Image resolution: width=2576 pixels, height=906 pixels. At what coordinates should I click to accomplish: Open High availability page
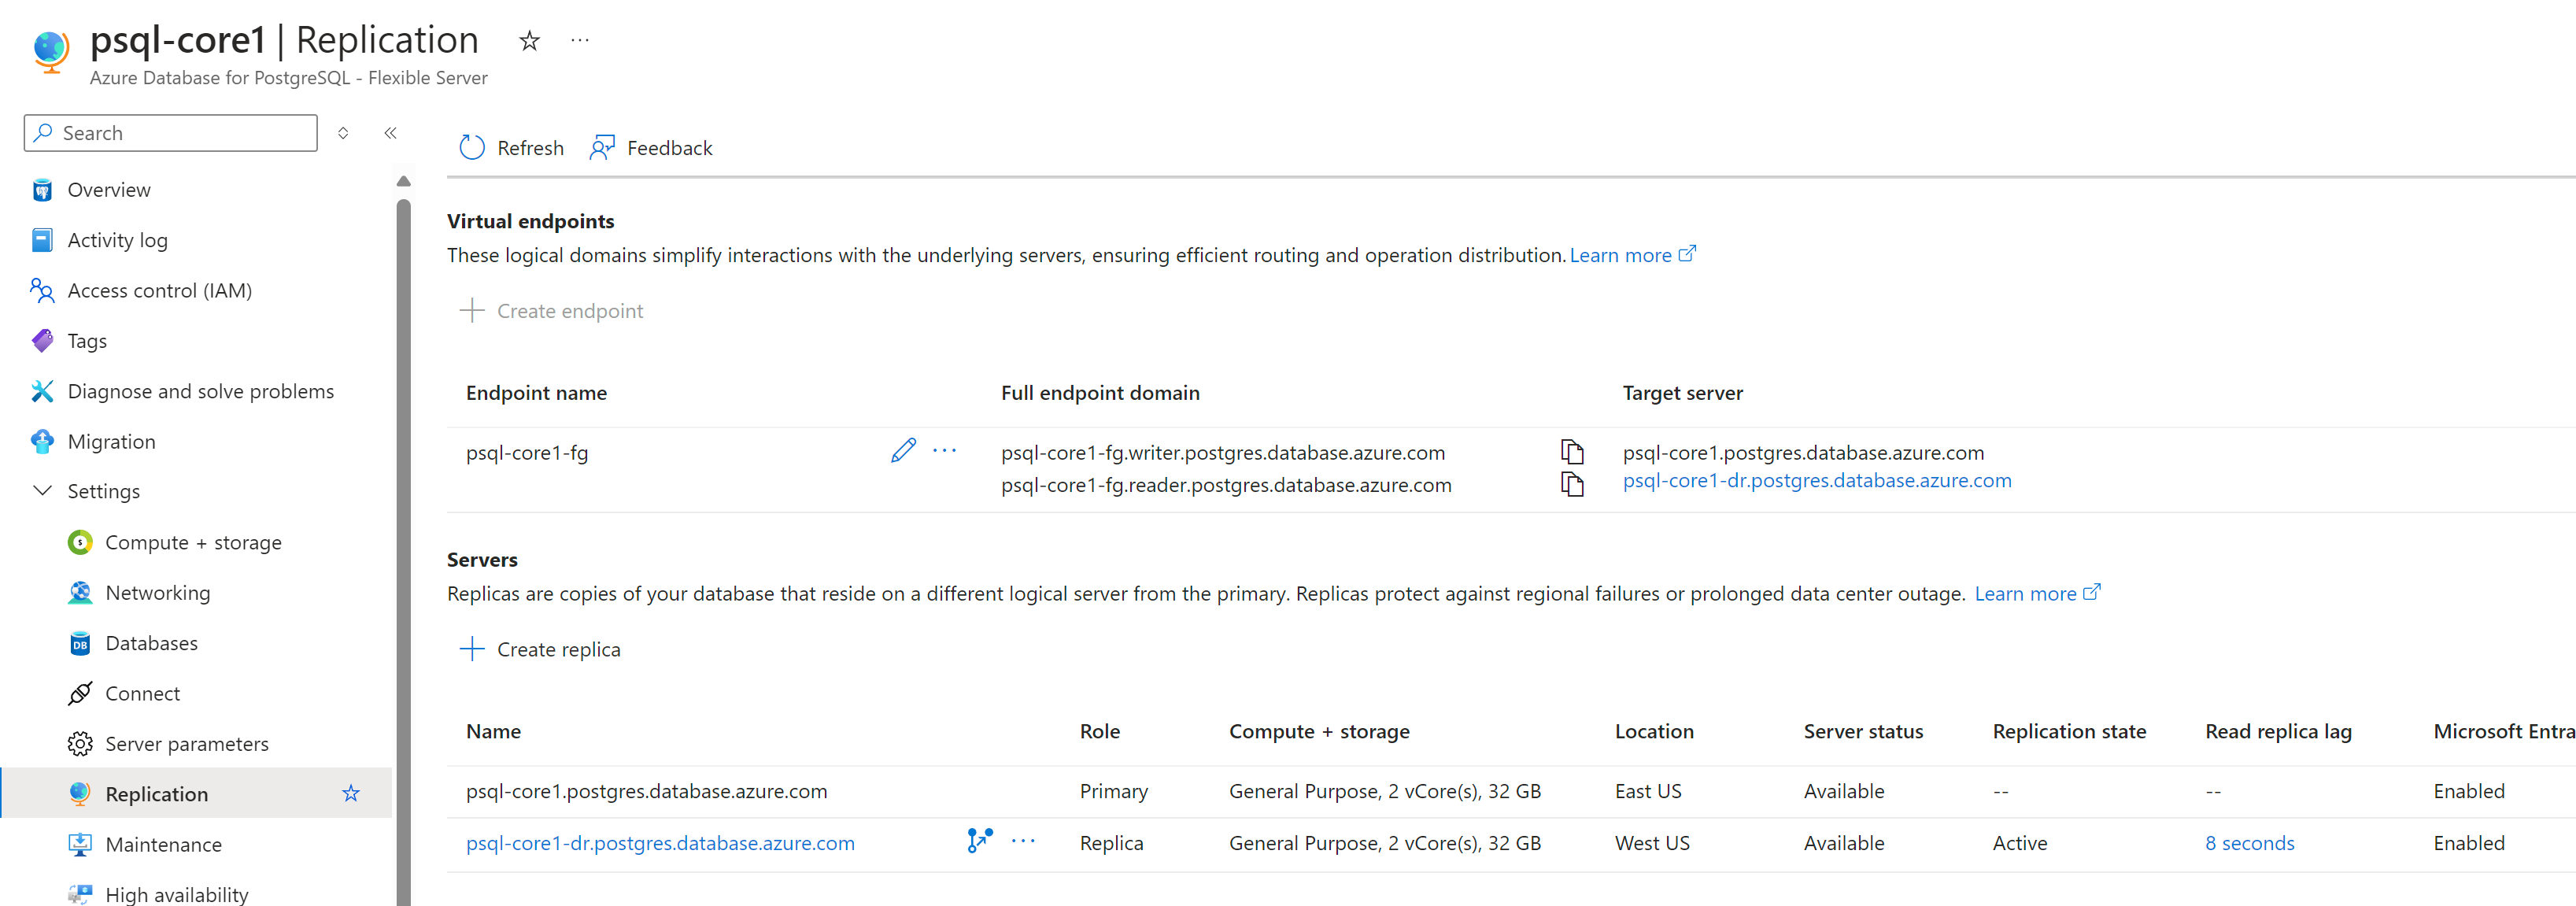177,895
